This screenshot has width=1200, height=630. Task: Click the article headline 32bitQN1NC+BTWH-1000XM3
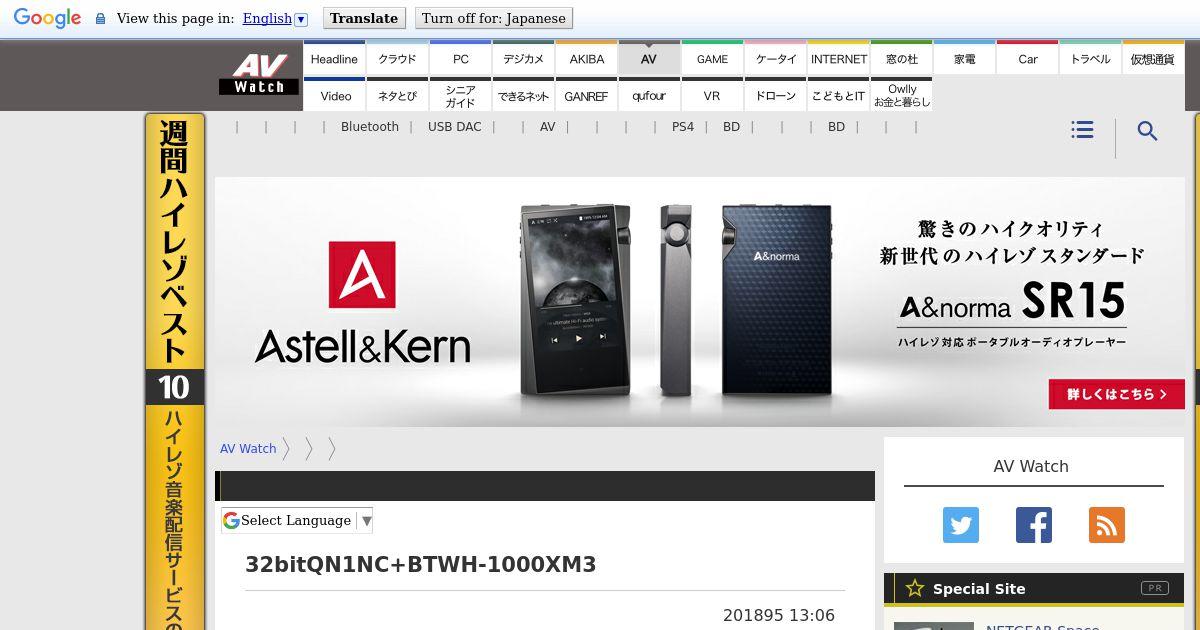421,565
